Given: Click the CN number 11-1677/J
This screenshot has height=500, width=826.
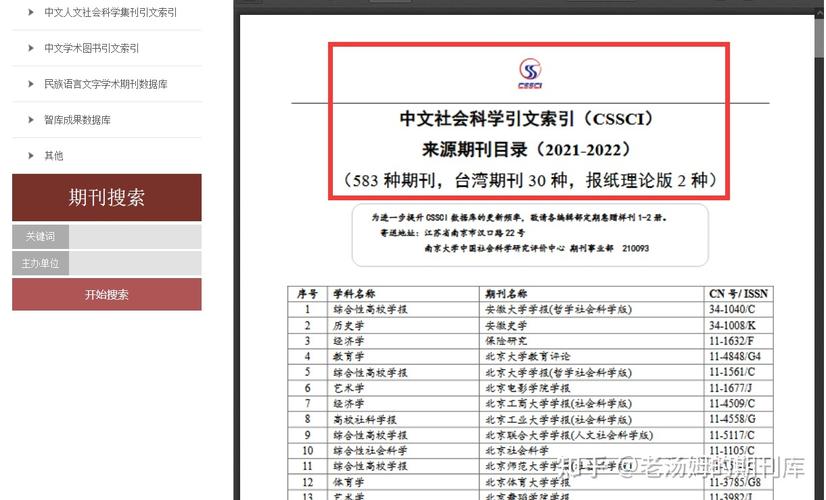Looking at the screenshot, I should (730, 388).
